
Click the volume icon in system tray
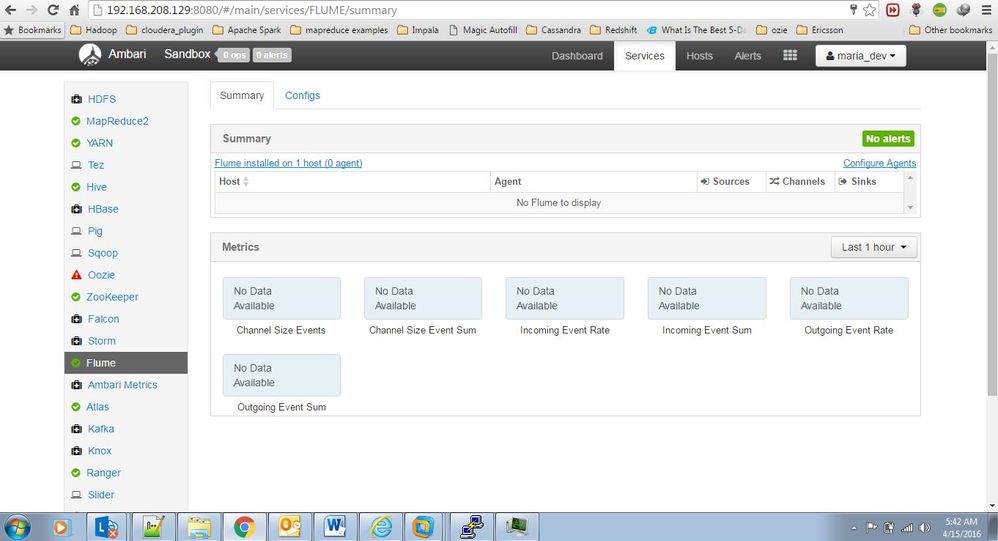pos(924,528)
